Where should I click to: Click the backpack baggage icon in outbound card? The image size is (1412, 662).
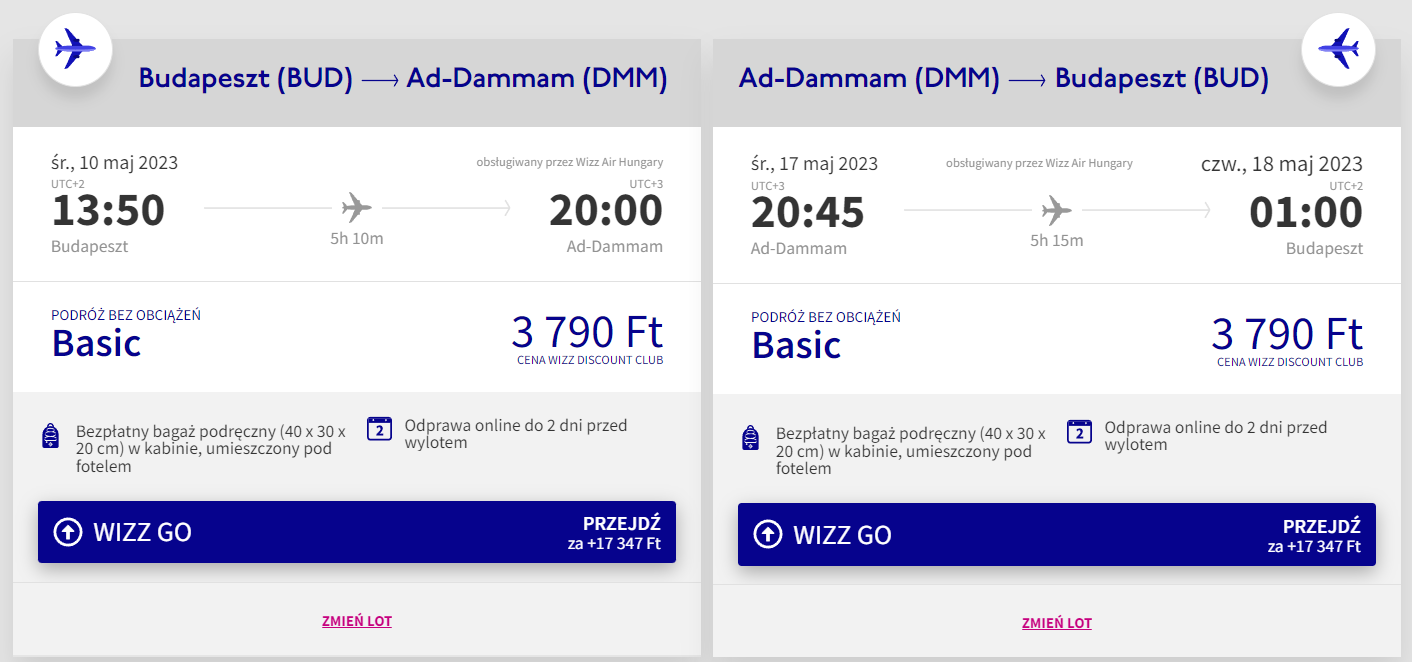click(x=51, y=437)
